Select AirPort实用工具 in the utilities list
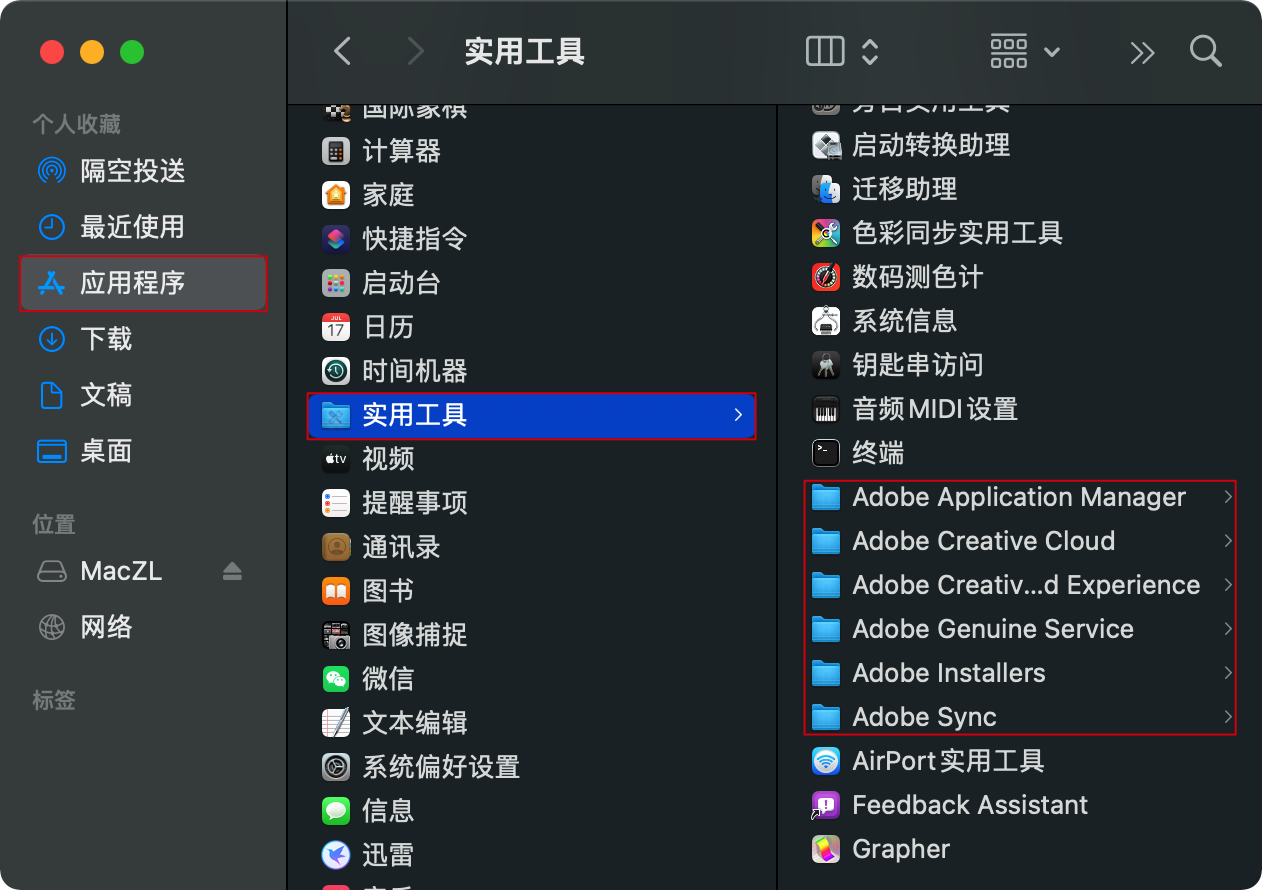Viewport: 1262px width, 890px height. pos(948,761)
